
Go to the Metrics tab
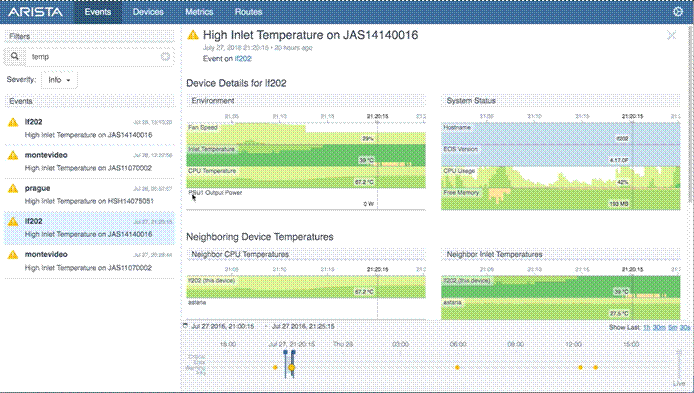tap(199, 12)
